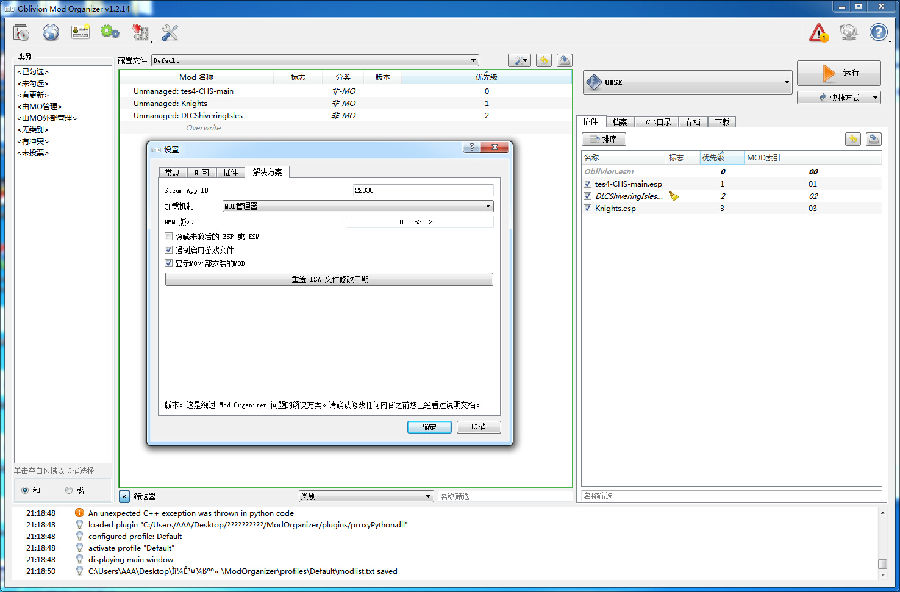The height and width of the screenshot is (592, 900).
Task: Click the lightbulb icon beside 'configured profile: Default'
Action: (79, 536)
